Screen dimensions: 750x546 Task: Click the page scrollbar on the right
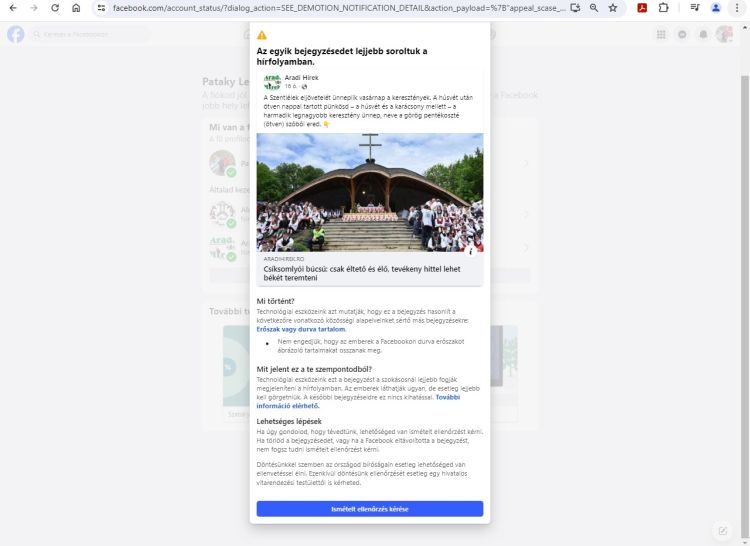click(745, 306)
